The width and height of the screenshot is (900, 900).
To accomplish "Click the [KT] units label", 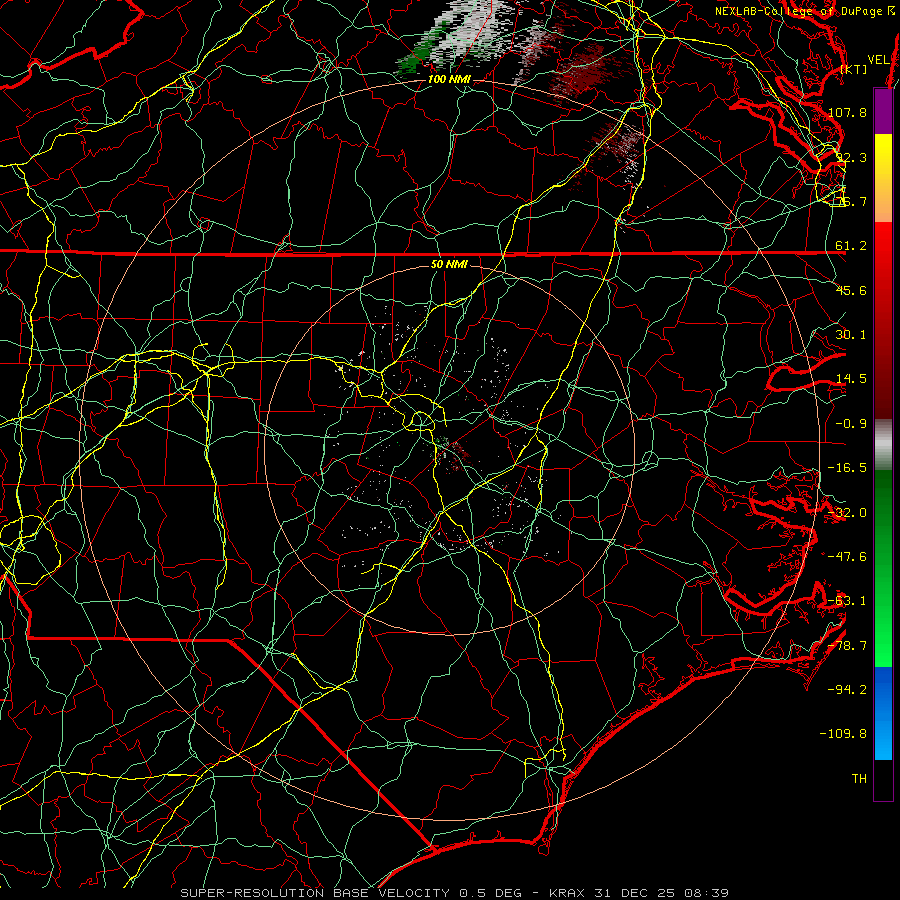I will (x=853, y=69).
